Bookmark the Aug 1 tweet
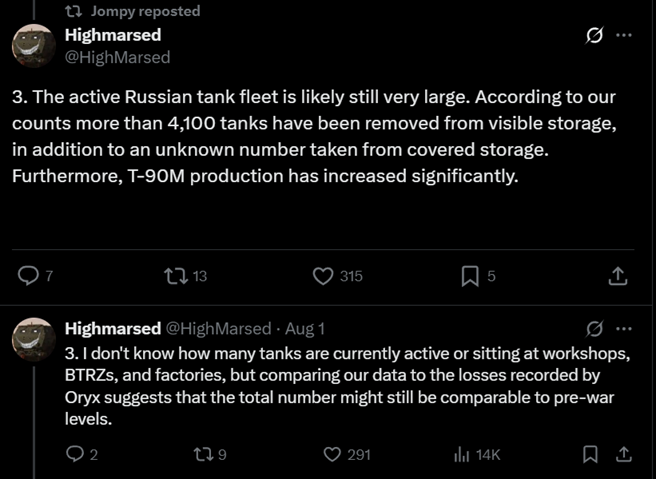The height and width of the screenshot is (479, 656). [590, 455]
